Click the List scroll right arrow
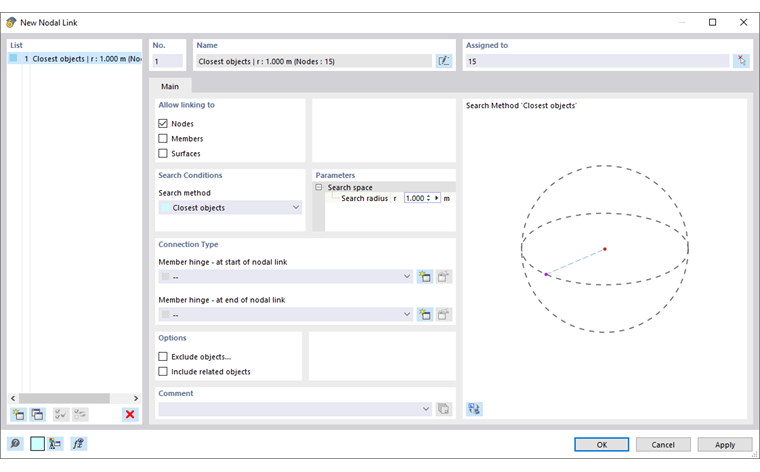Image resolution: width=760 pixels, height=472 pixels. (136, 398)
